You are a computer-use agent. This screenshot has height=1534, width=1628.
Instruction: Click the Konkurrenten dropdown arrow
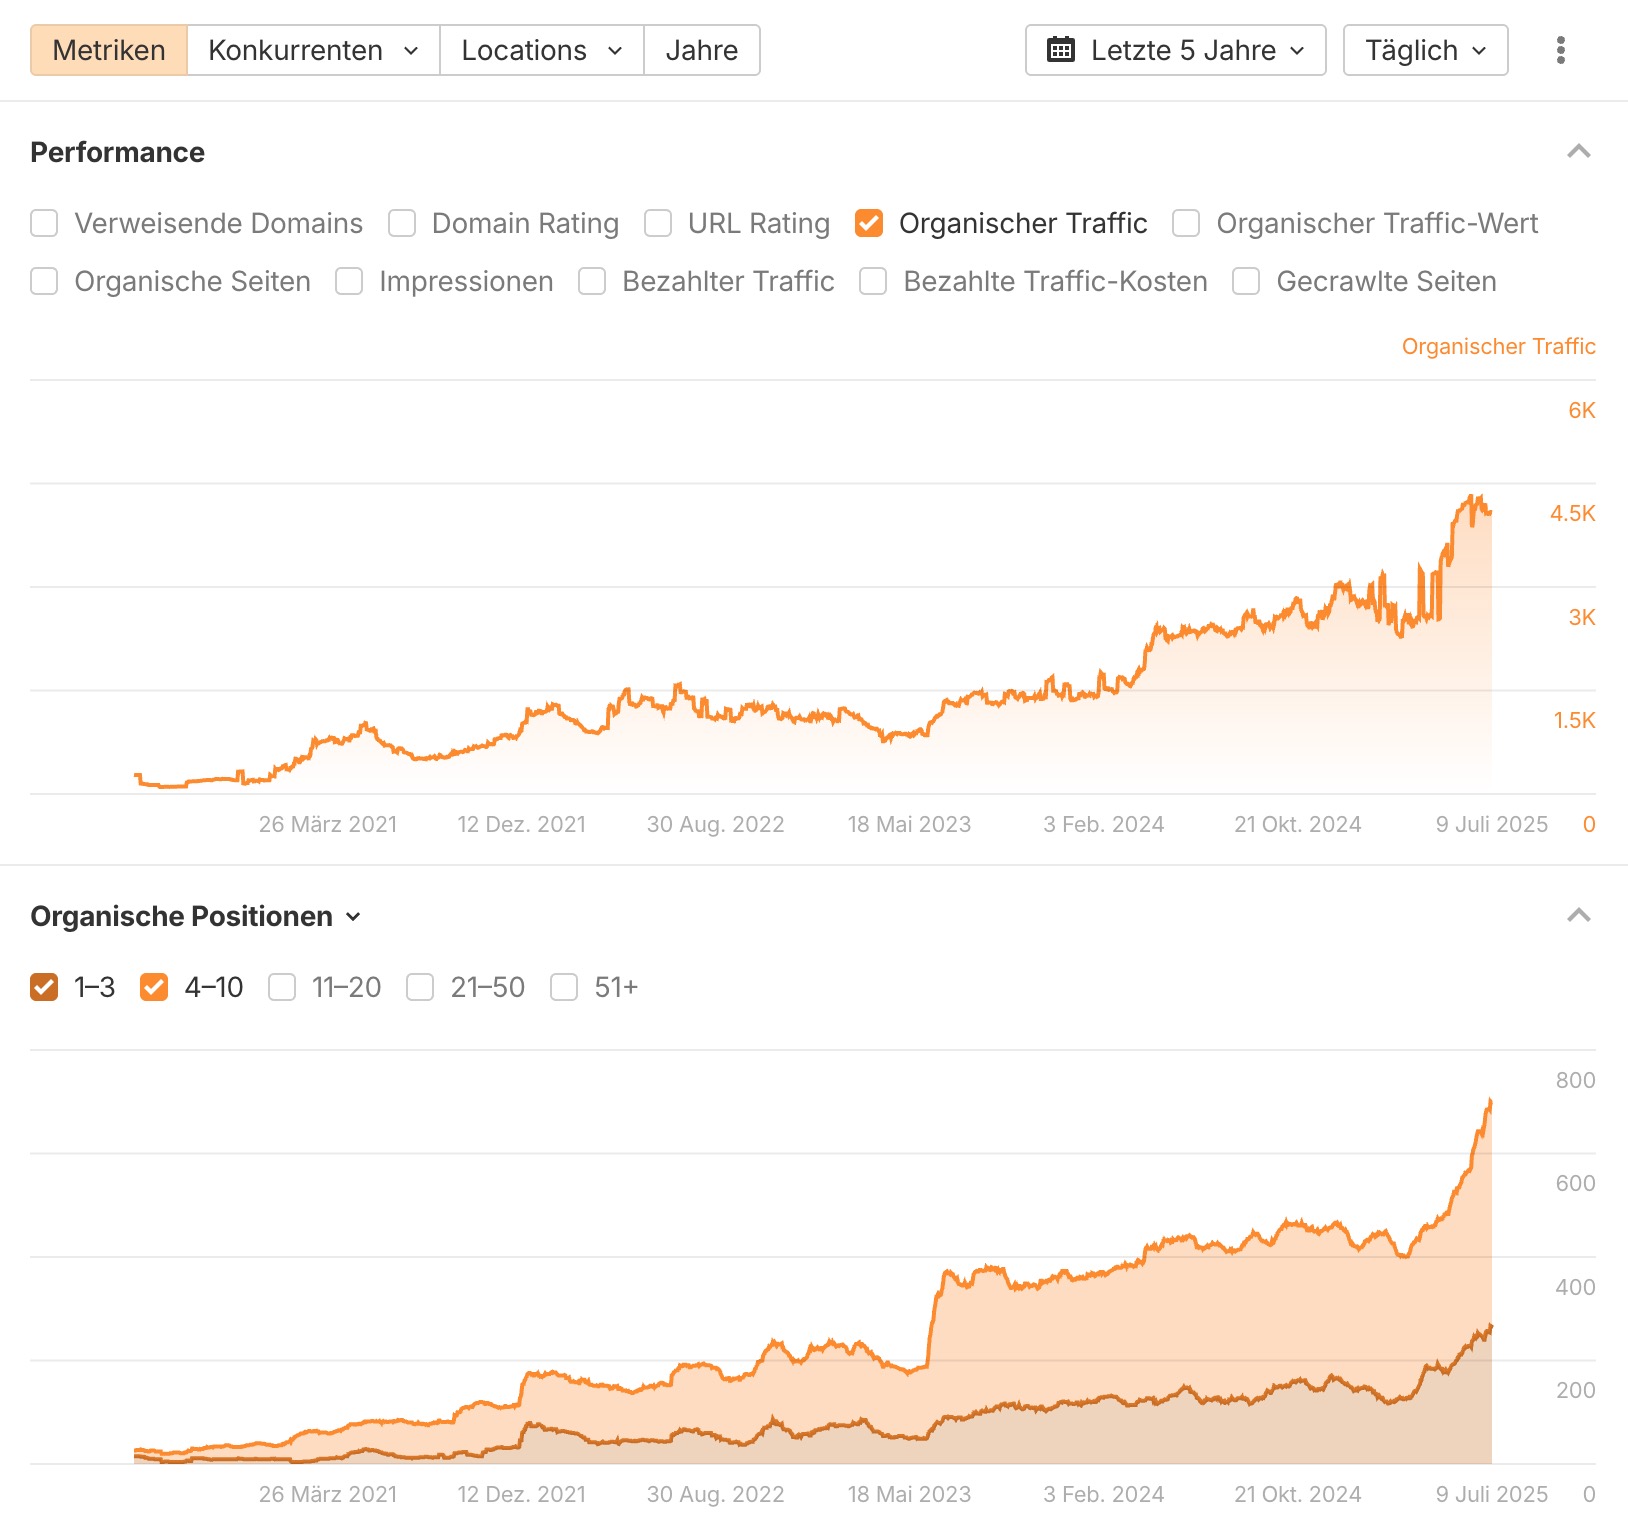tap(411, 51)
